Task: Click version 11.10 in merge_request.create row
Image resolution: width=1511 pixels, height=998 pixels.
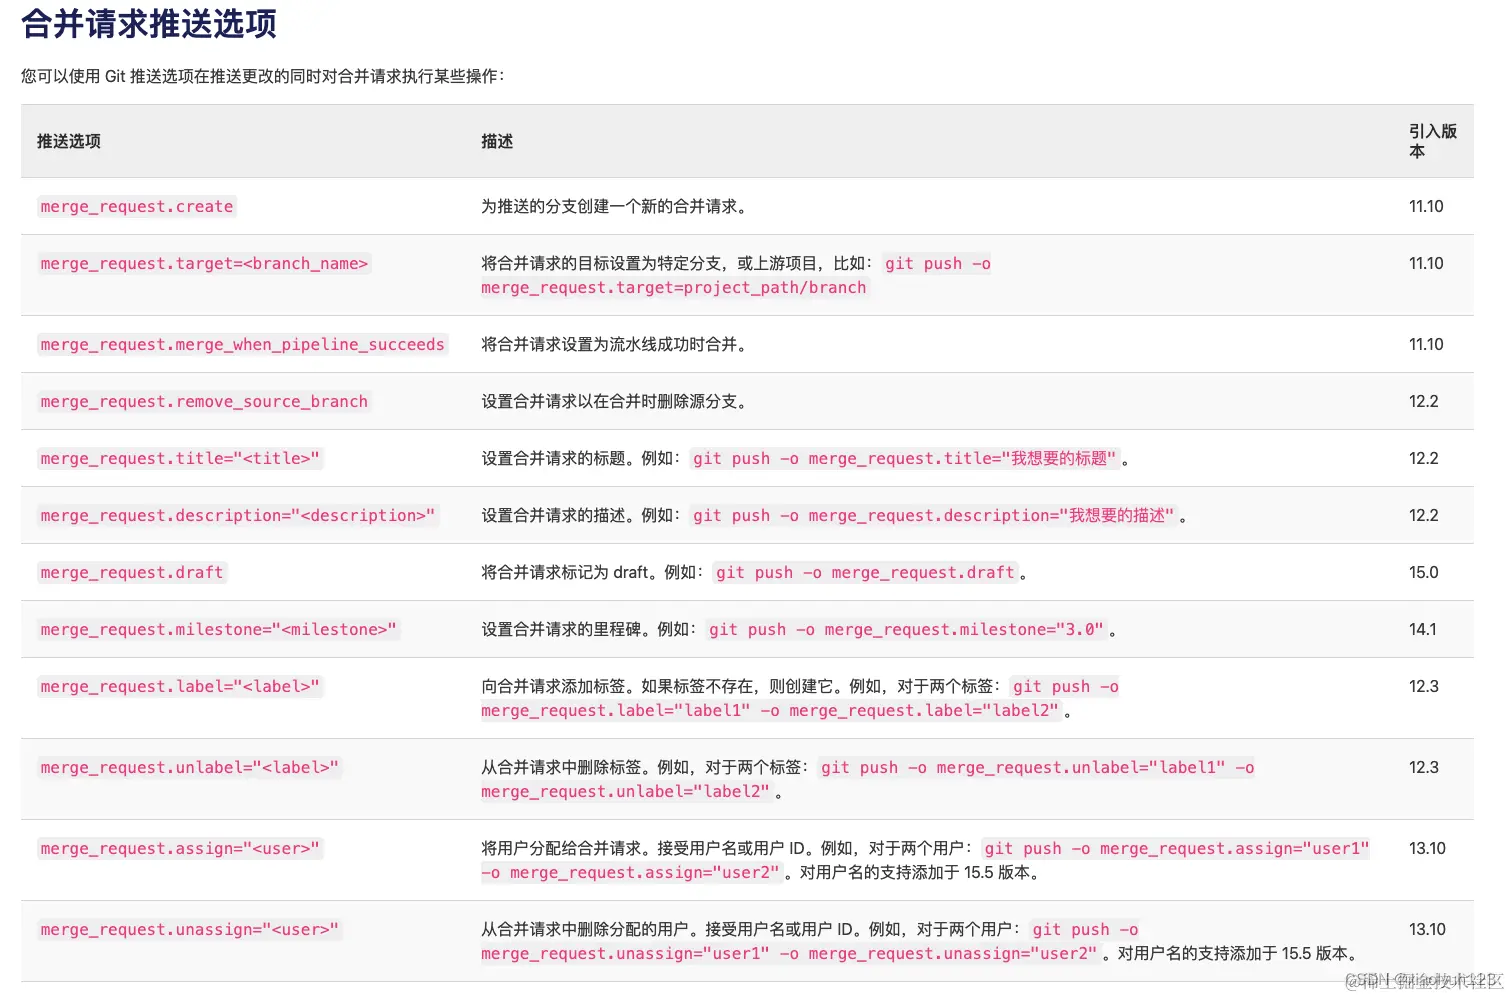Action: pyautogui.click(x=1426, y=206)
